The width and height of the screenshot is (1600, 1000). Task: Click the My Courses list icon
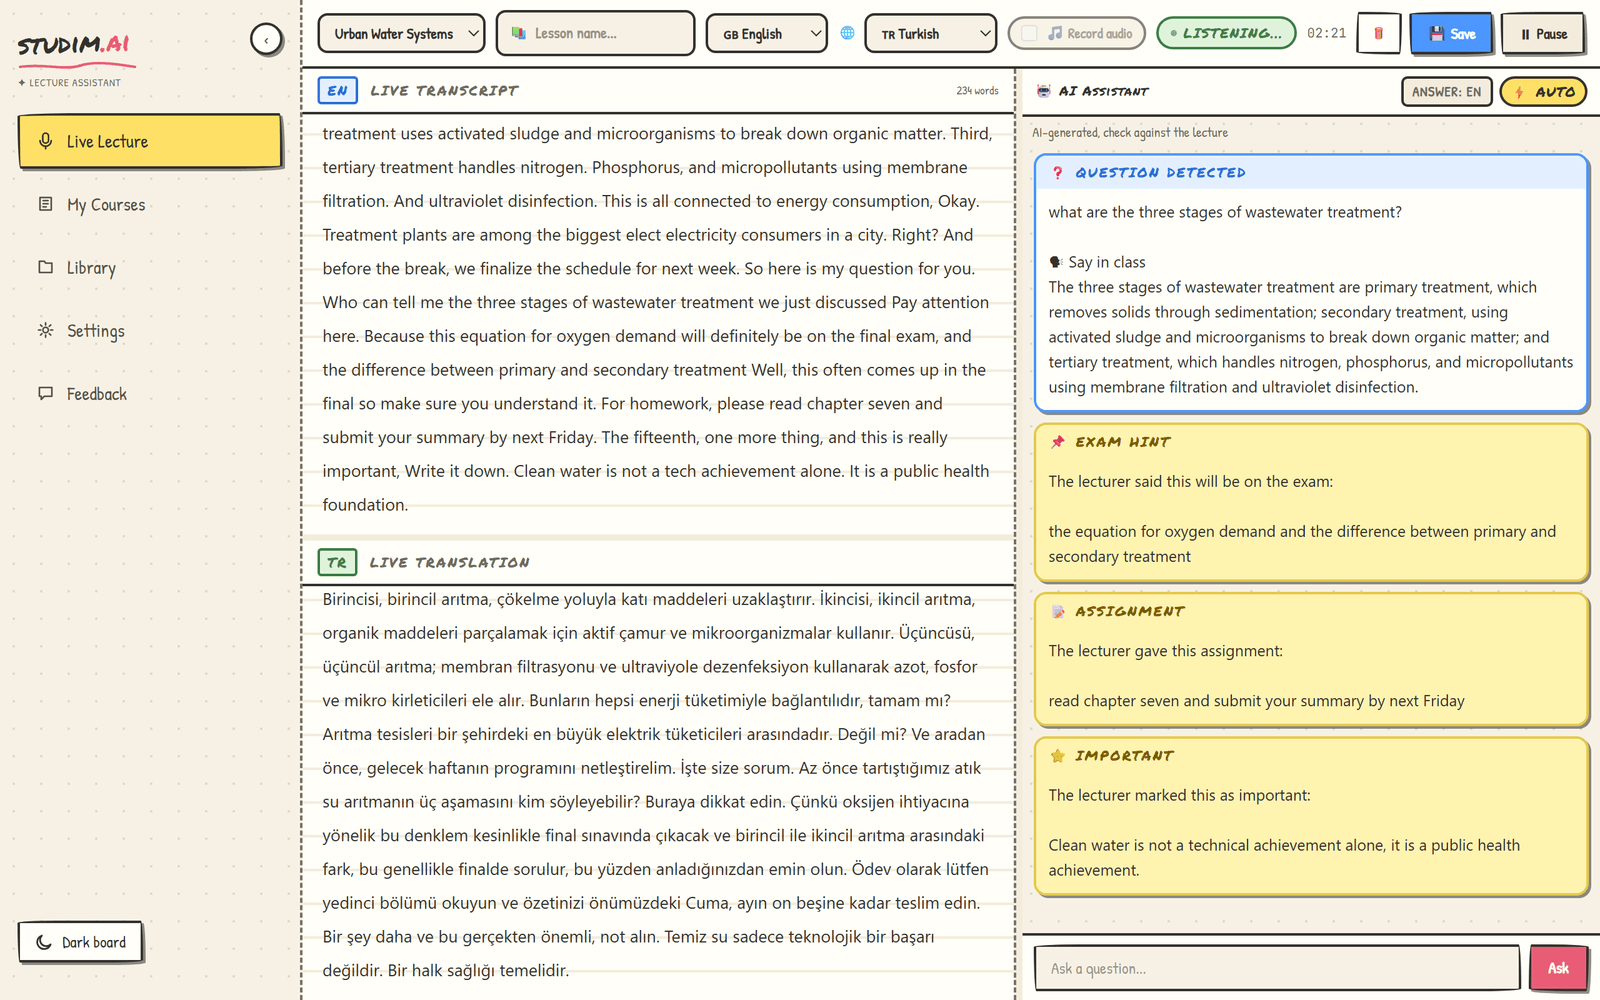[45, 204]
